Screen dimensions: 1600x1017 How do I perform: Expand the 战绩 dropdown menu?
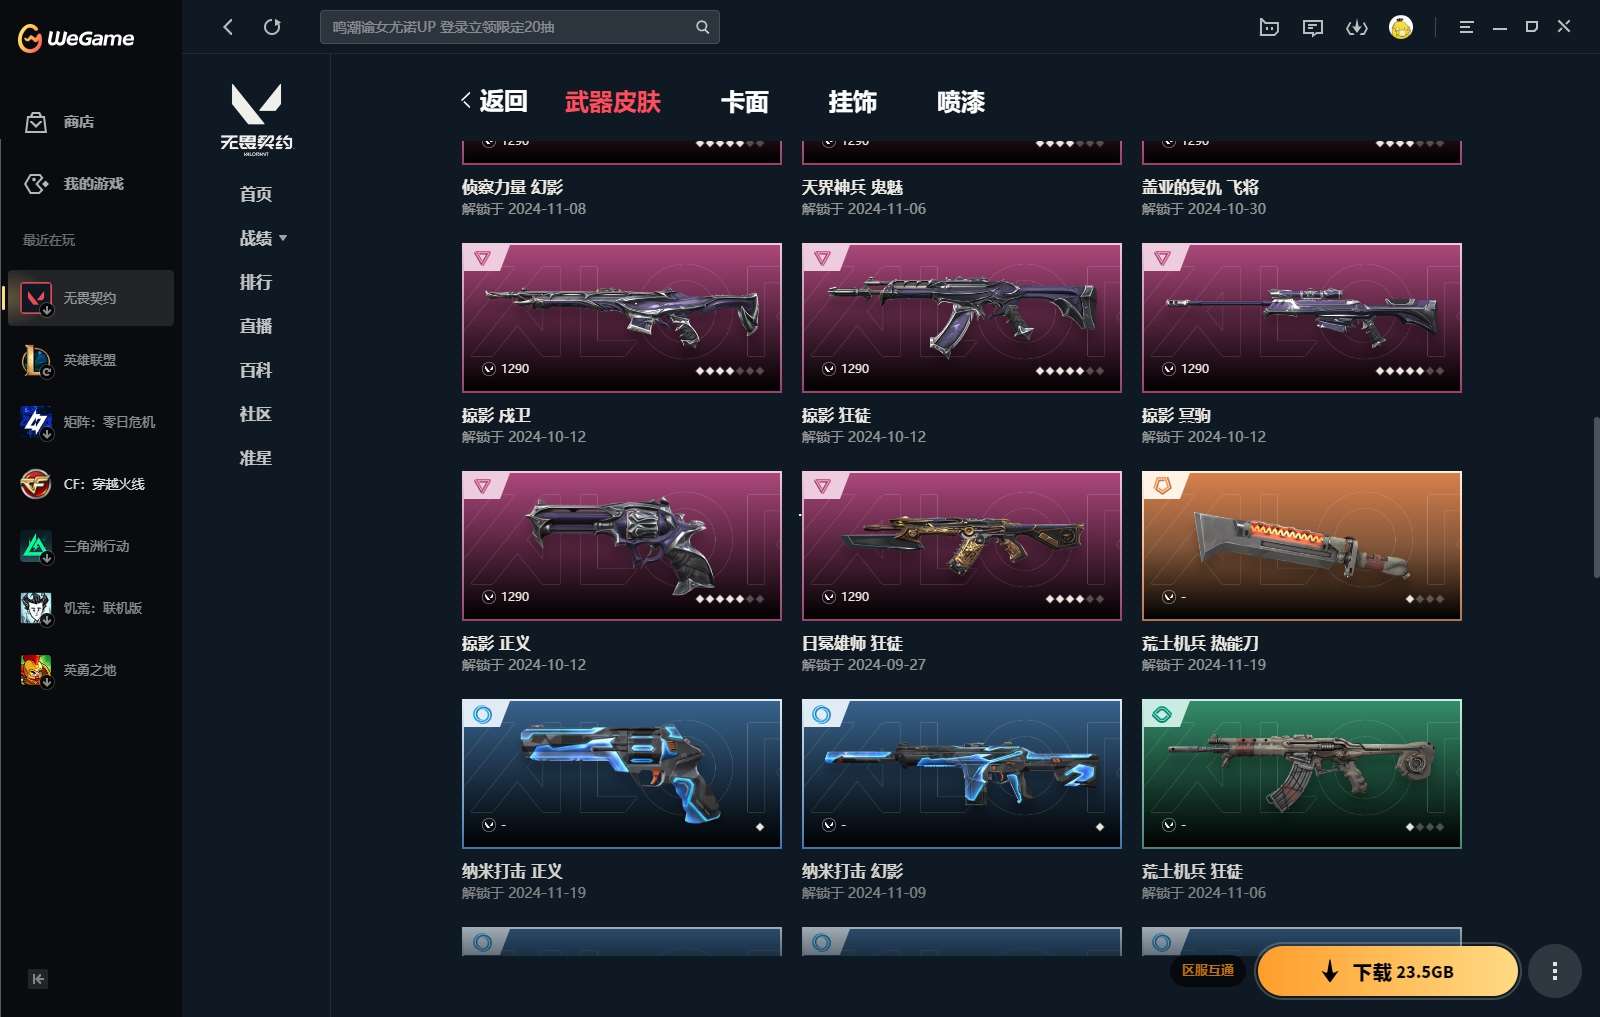point(263,238)
